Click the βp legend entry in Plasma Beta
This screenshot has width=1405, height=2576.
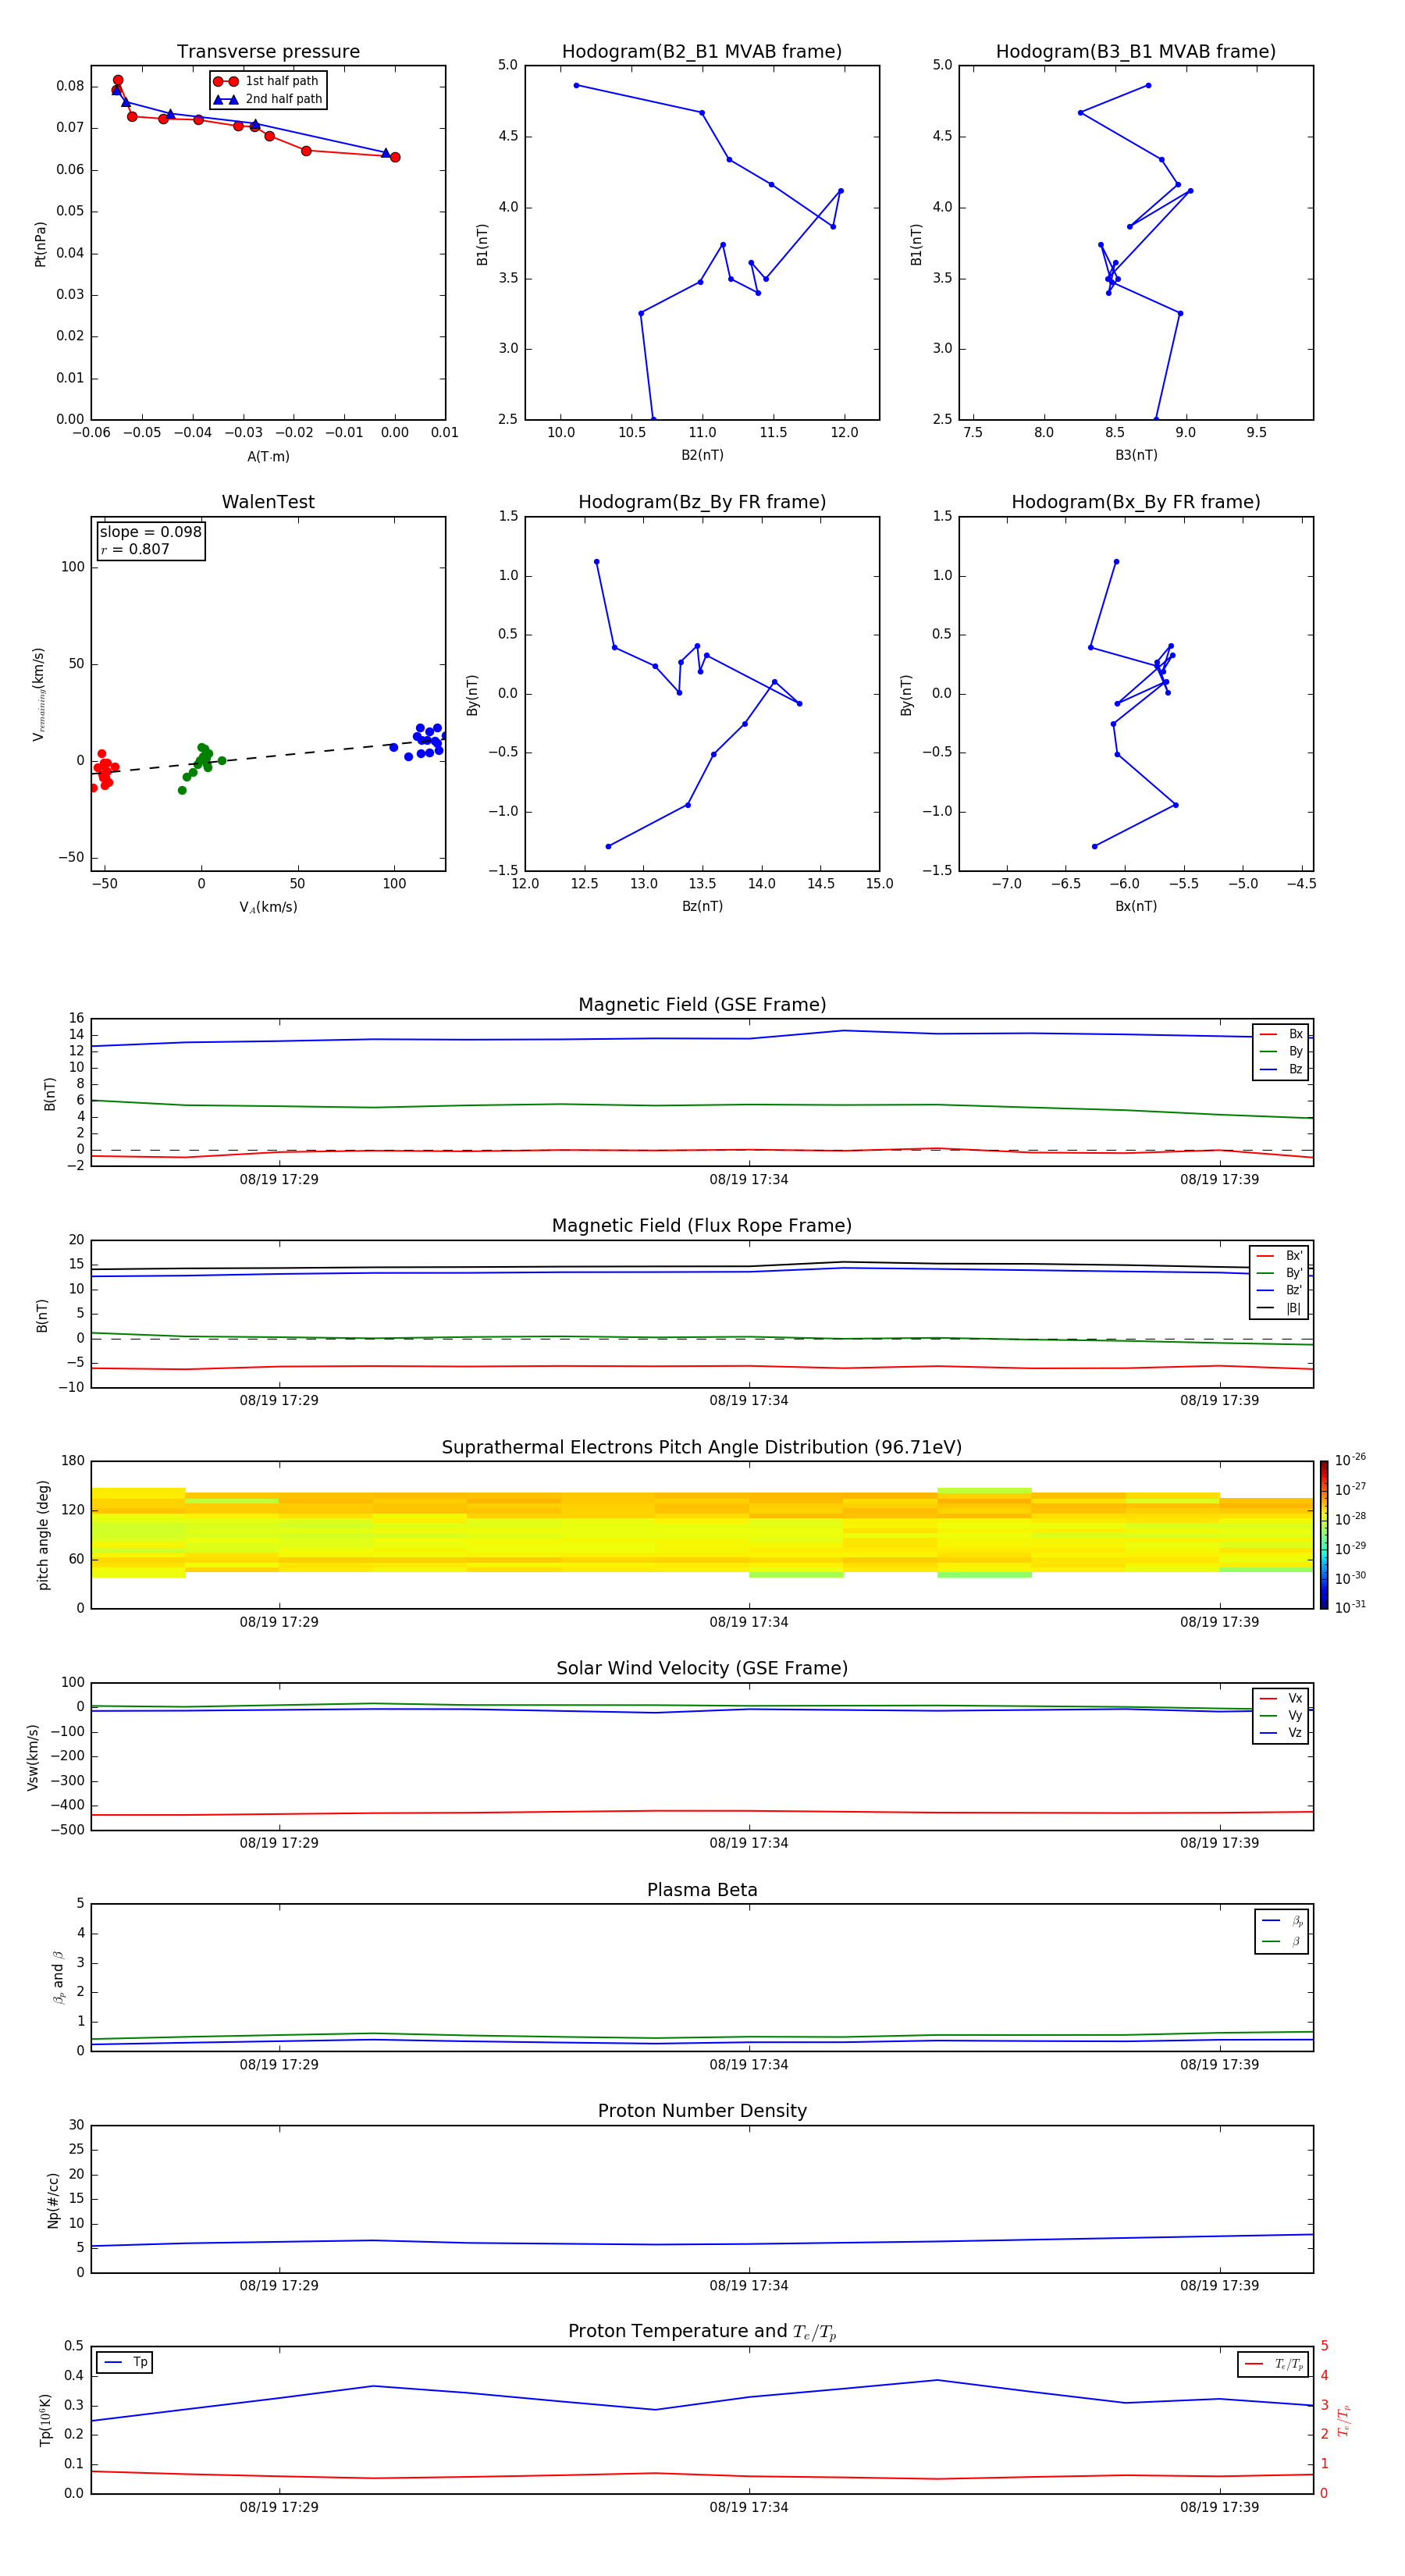click(1282, 1921)
